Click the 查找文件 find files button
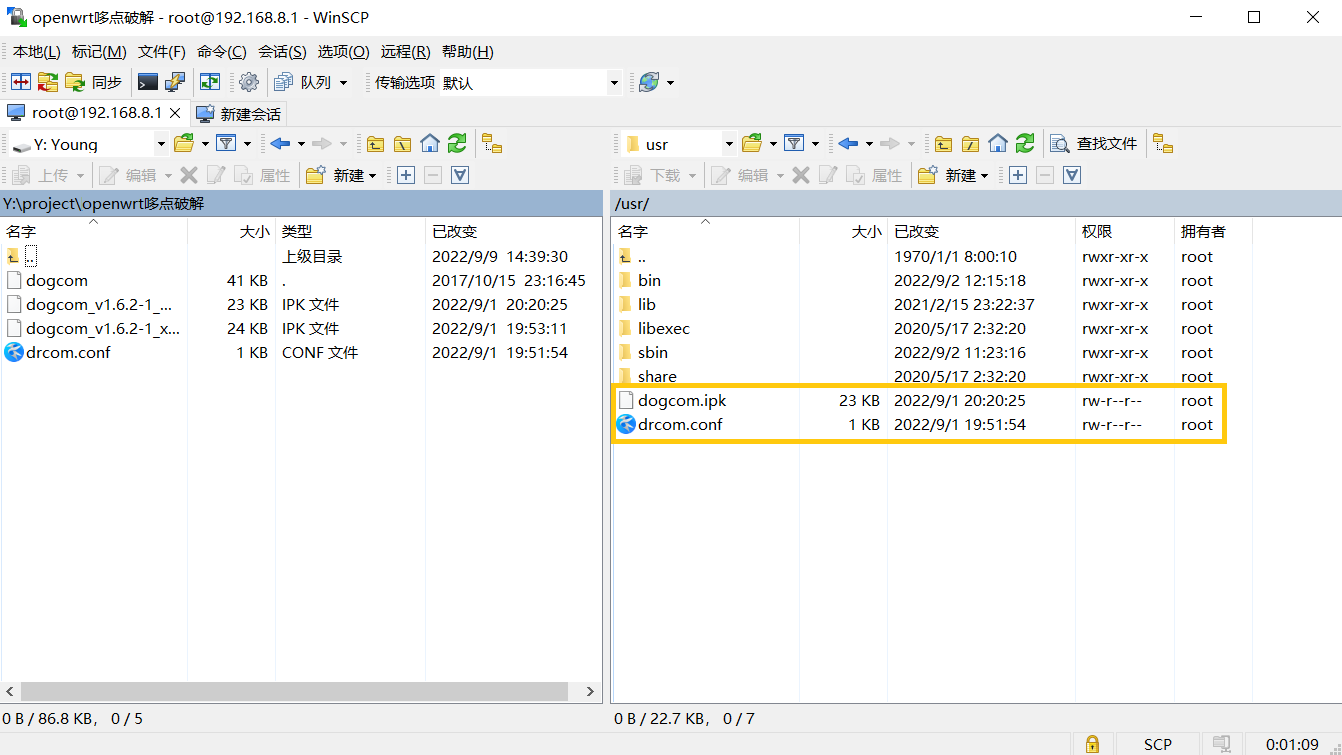The image size is (1342, 755). click(x=1094, y=144)
